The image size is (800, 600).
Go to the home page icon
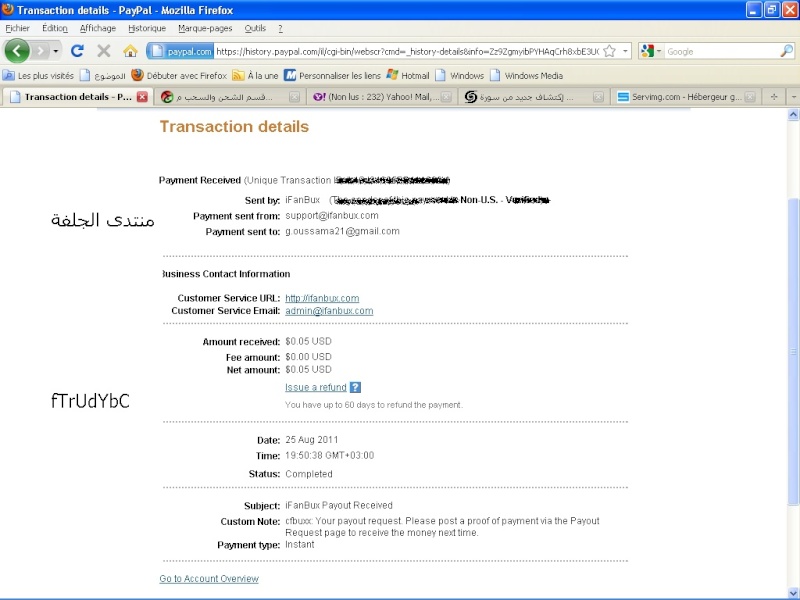coord(131,51)
